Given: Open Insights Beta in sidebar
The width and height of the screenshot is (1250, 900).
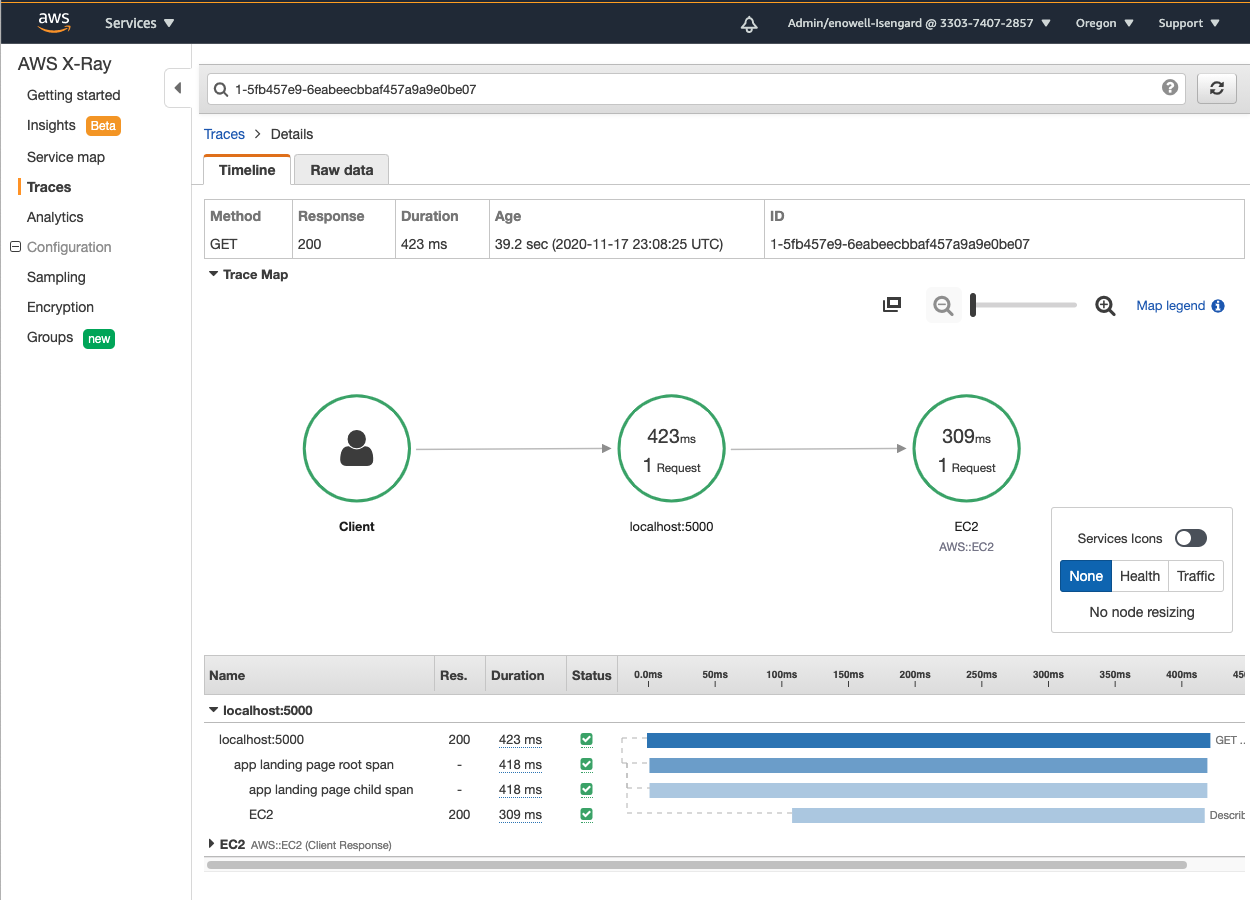Looking at the screenshot, I should 74,125.
